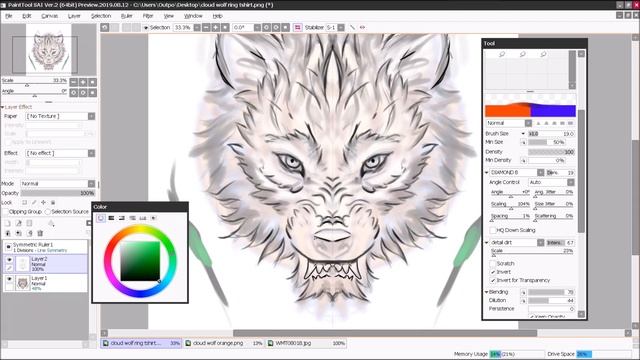Reset Angle using navigator square button
Image resolution: width=640 pixels, height=360 pixels.
tap(93, 93)
